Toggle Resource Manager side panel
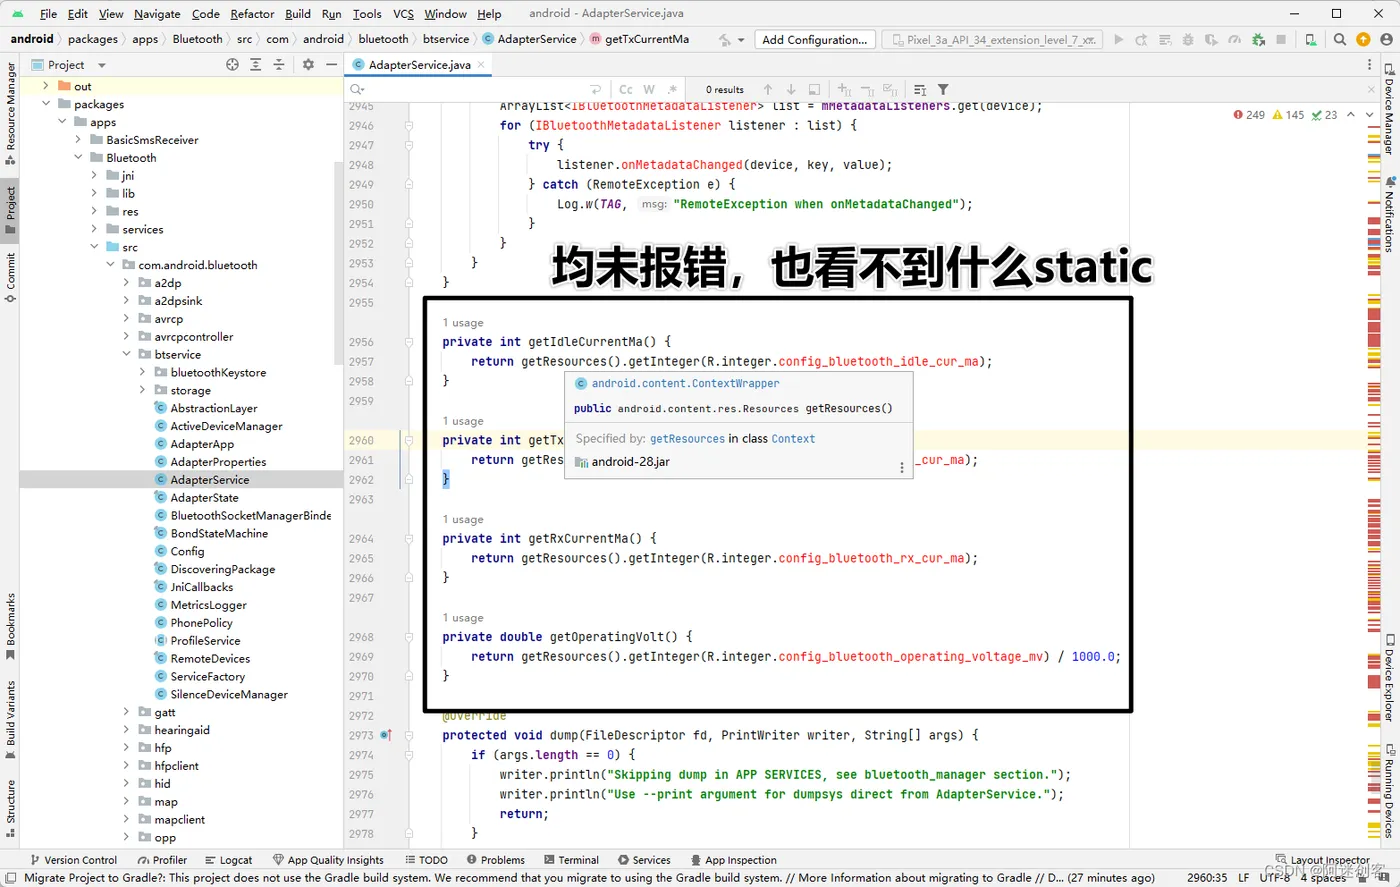This screenshot has width=1400, height=887. click(x=10, y=112)
